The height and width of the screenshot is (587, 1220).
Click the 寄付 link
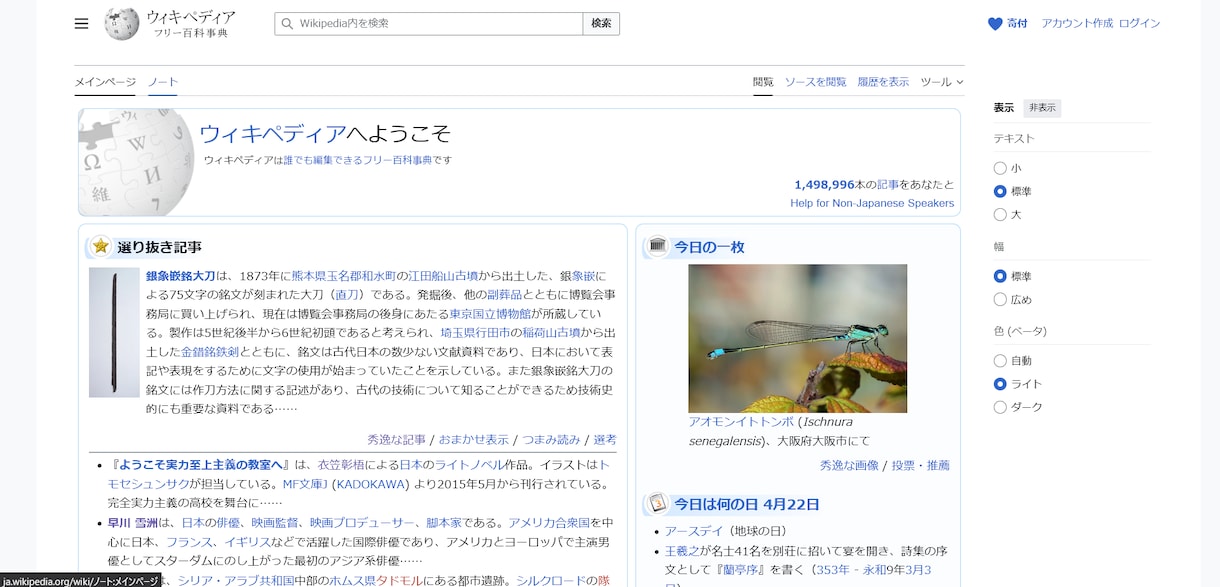[x=1017, y=24]
